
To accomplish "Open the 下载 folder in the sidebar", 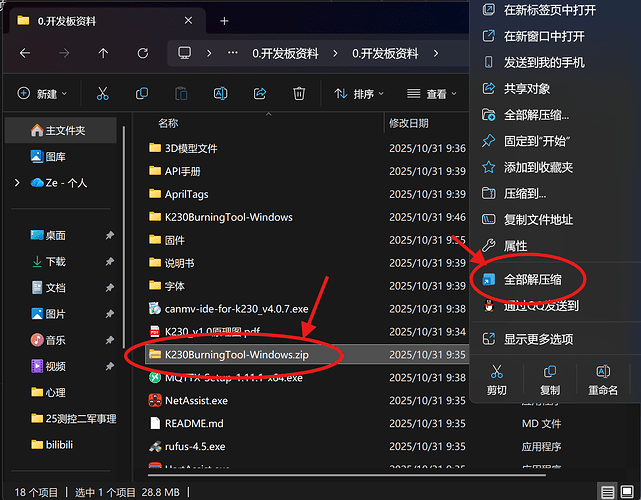I will tap(55, 261).
